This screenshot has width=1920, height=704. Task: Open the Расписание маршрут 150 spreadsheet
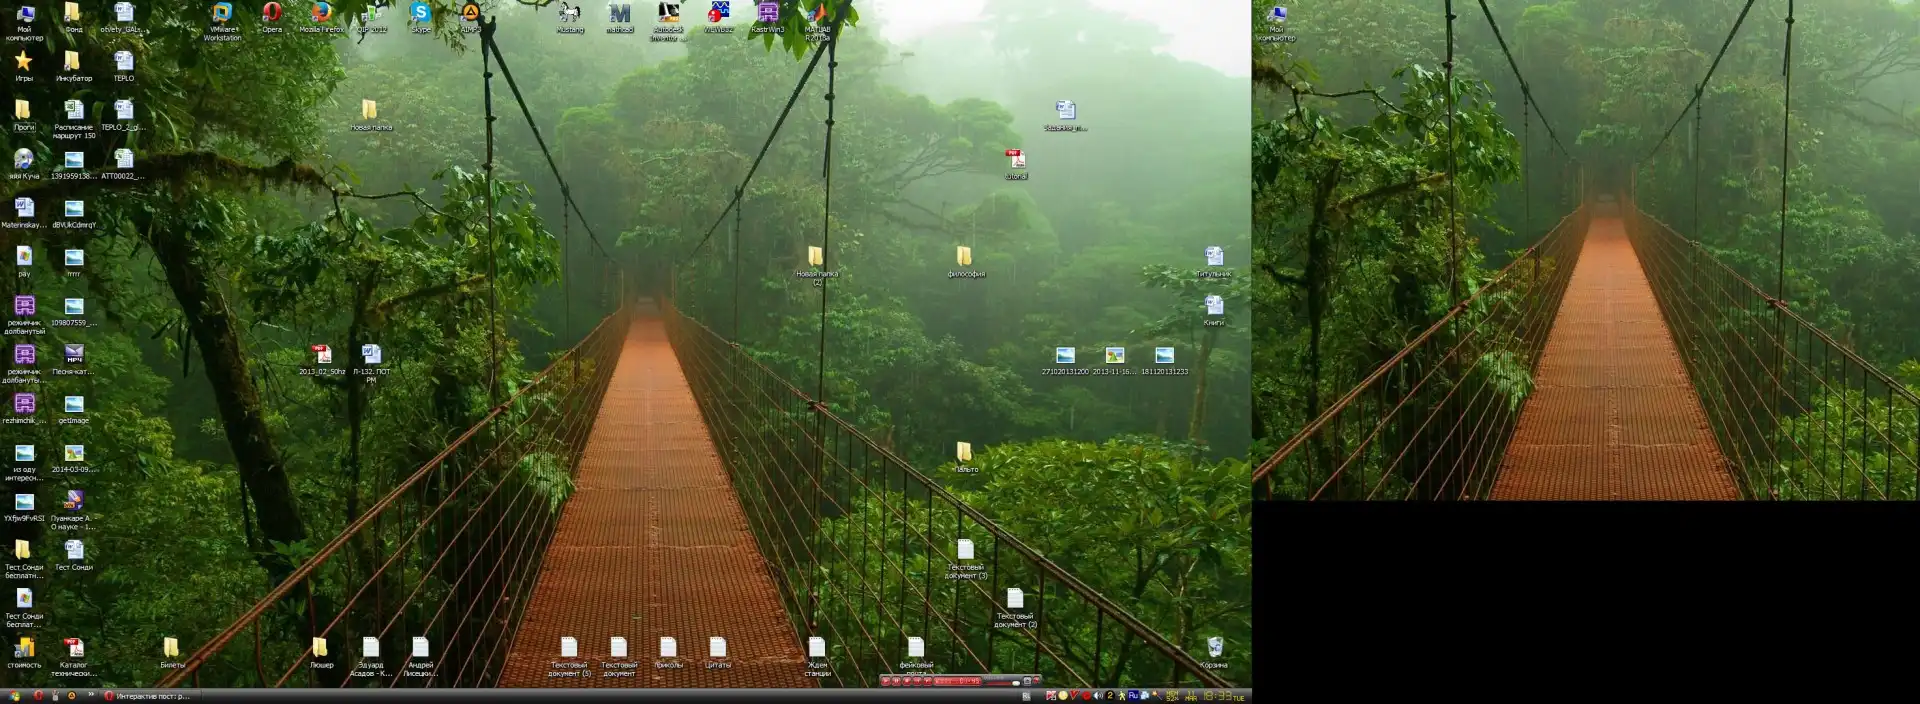click(x=74, y=119)
